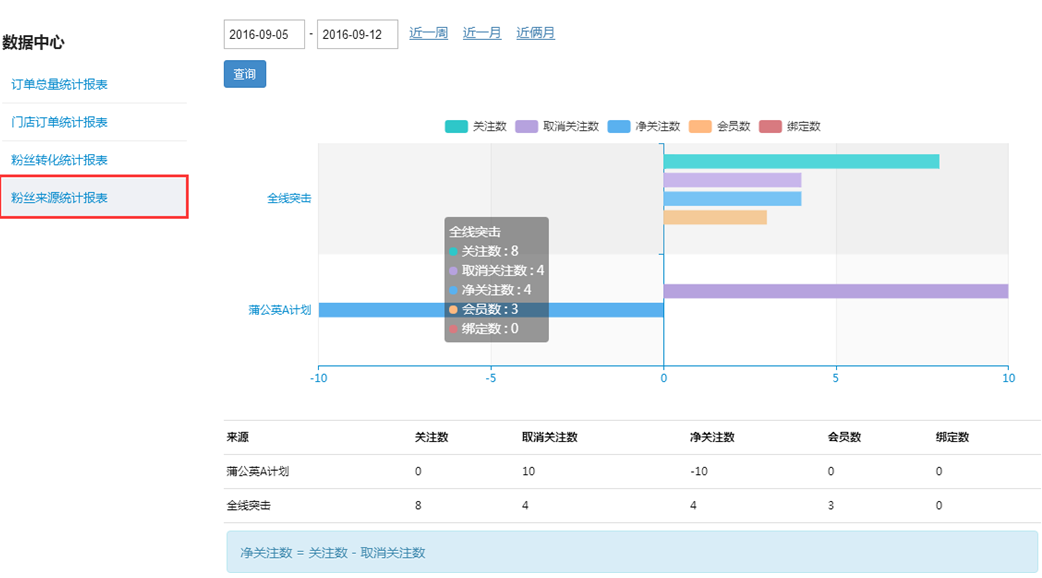Click the 会员数 orange legend swatch

pyautogui.click(x=700, y=127)
